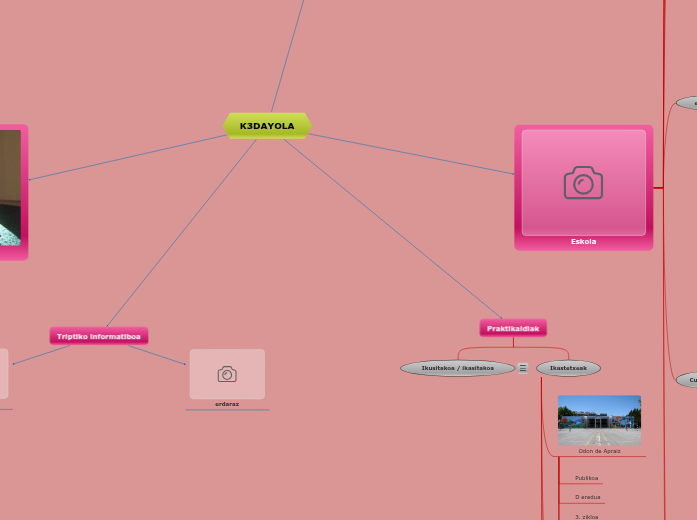This screenshot has height=520, width=697.
Task: Click the red connector line right of Eskola
Action: (659, 187)
